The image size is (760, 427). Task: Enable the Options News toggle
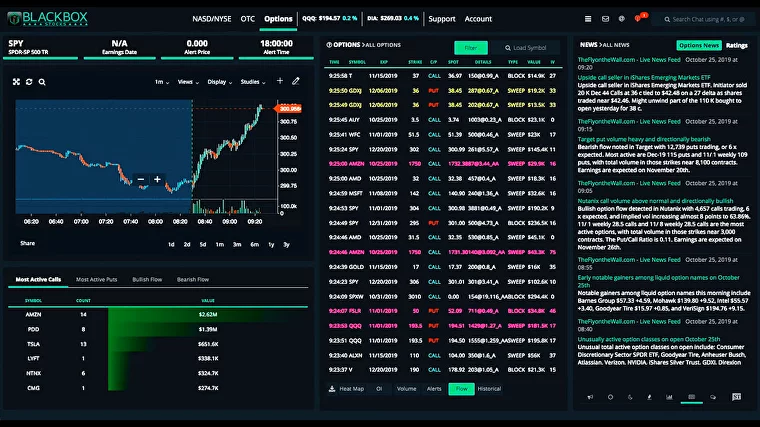pyautogui.click(x=698, y=45)
